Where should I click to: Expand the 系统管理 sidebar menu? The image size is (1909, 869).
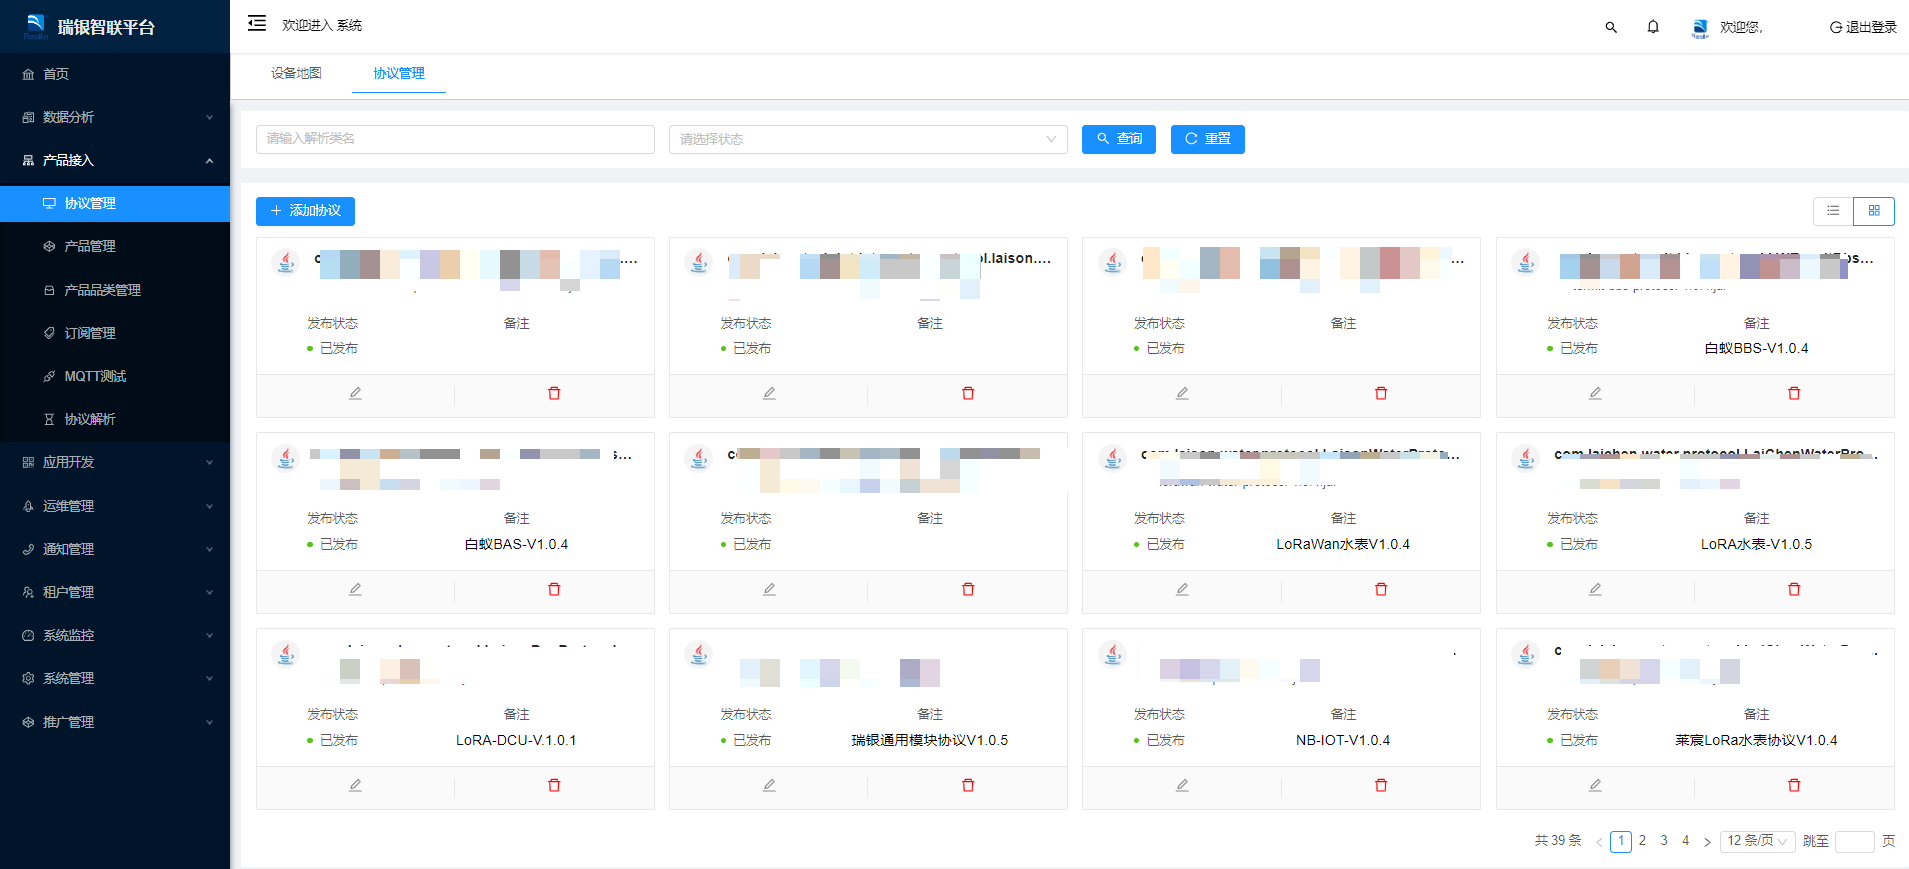click(x=115, y=678)
